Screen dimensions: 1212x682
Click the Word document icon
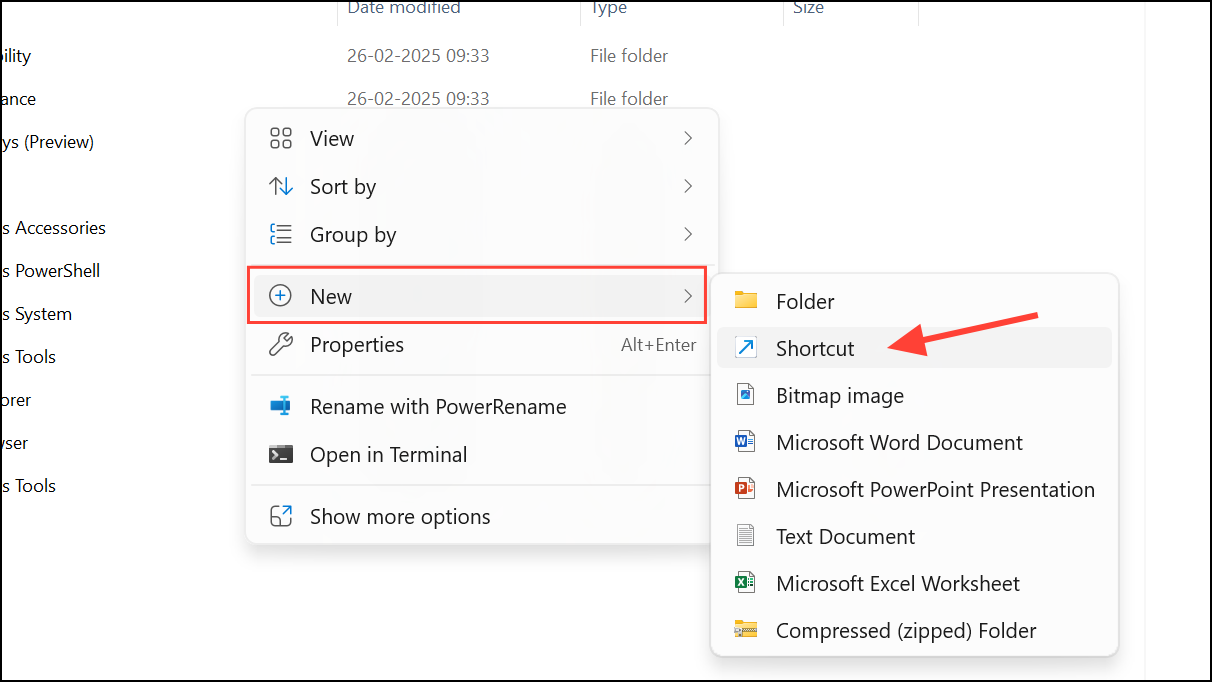coord(746,442)
